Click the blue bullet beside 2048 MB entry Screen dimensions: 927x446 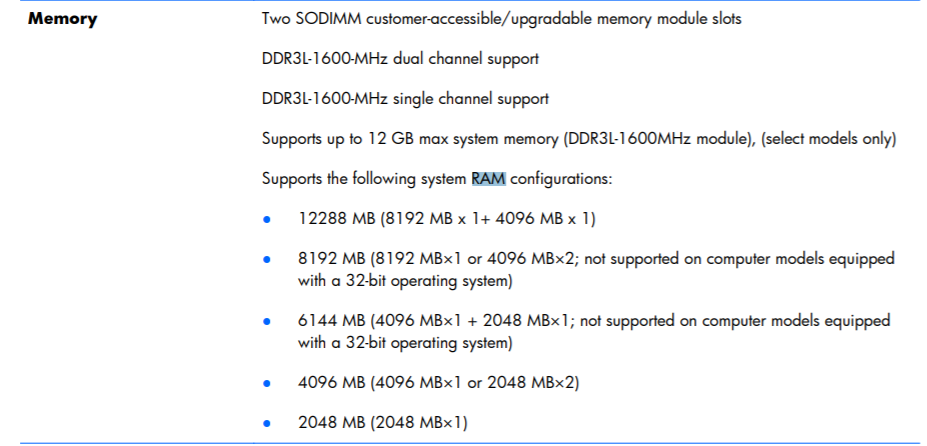tap(267, 424)
